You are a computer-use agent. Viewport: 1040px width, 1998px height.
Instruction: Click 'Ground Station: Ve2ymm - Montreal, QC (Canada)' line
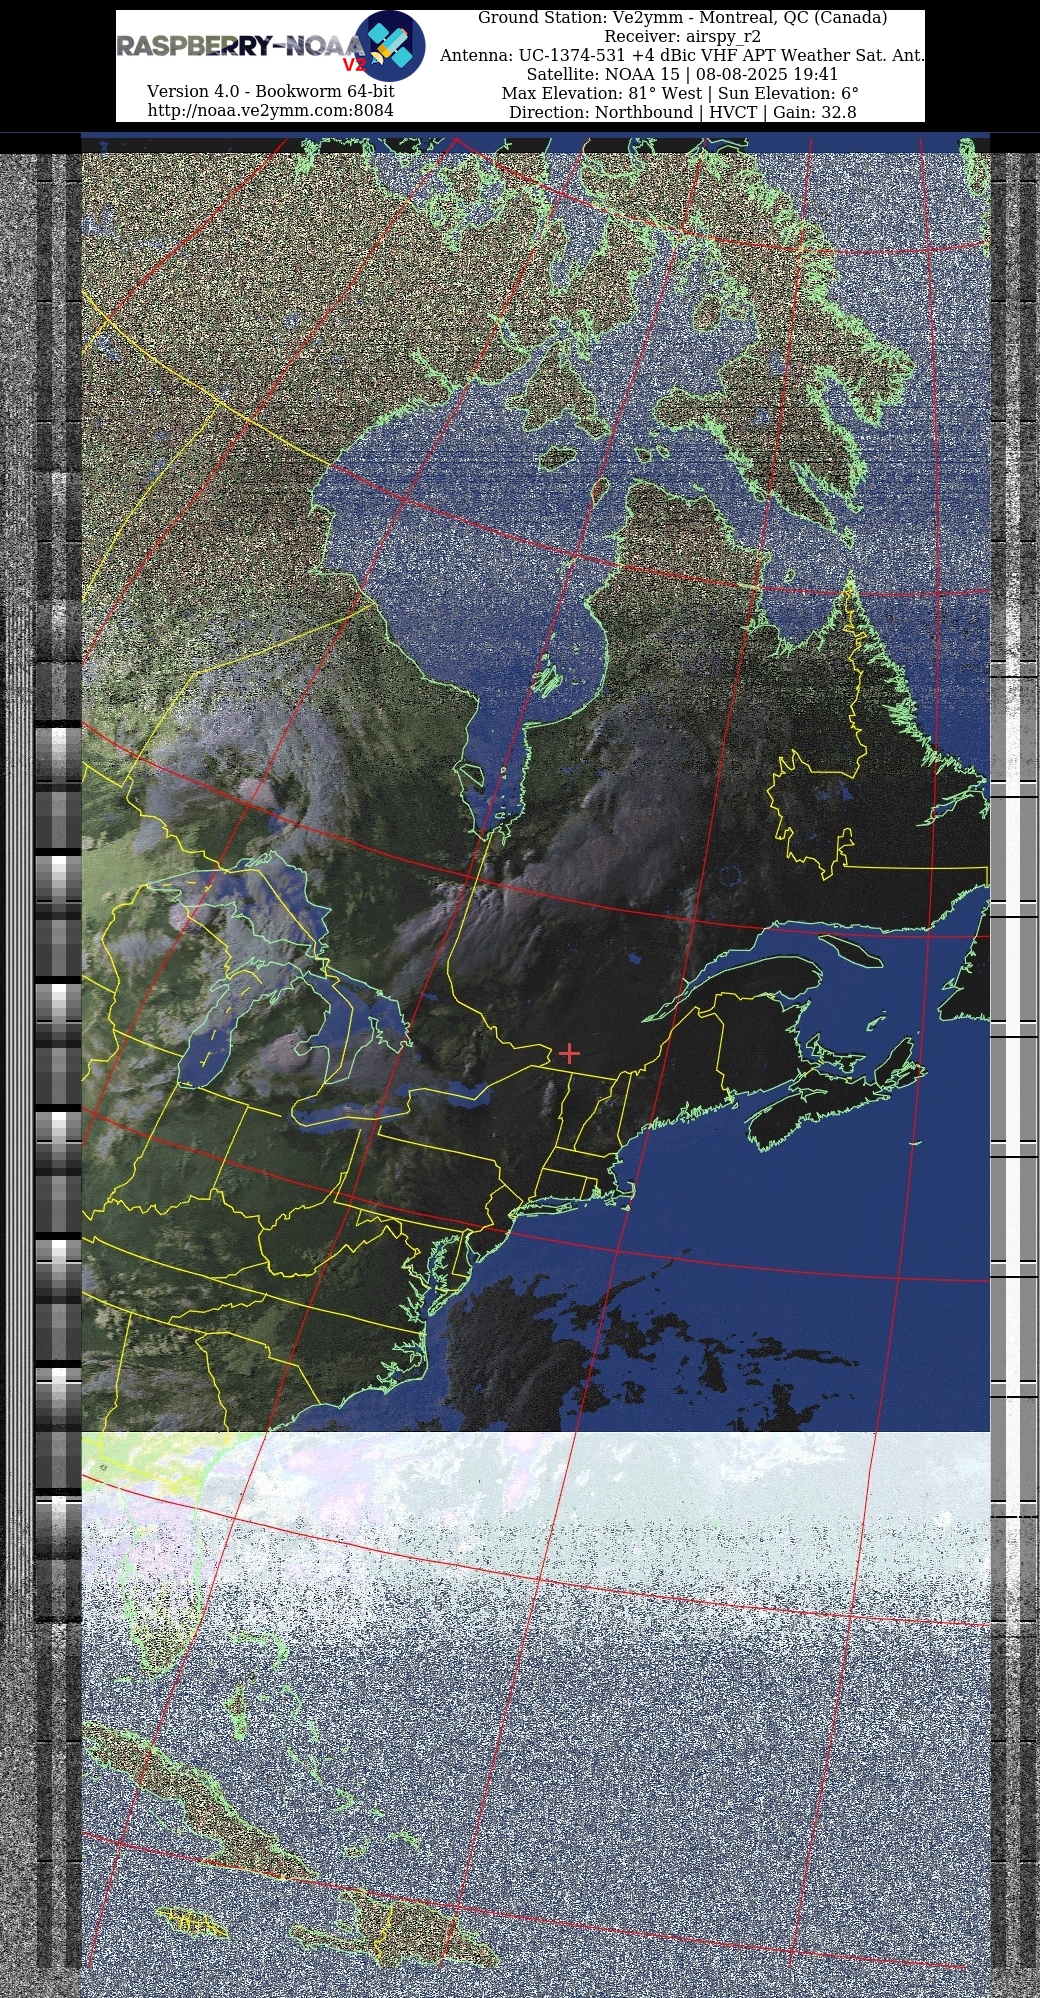[683, 18]
